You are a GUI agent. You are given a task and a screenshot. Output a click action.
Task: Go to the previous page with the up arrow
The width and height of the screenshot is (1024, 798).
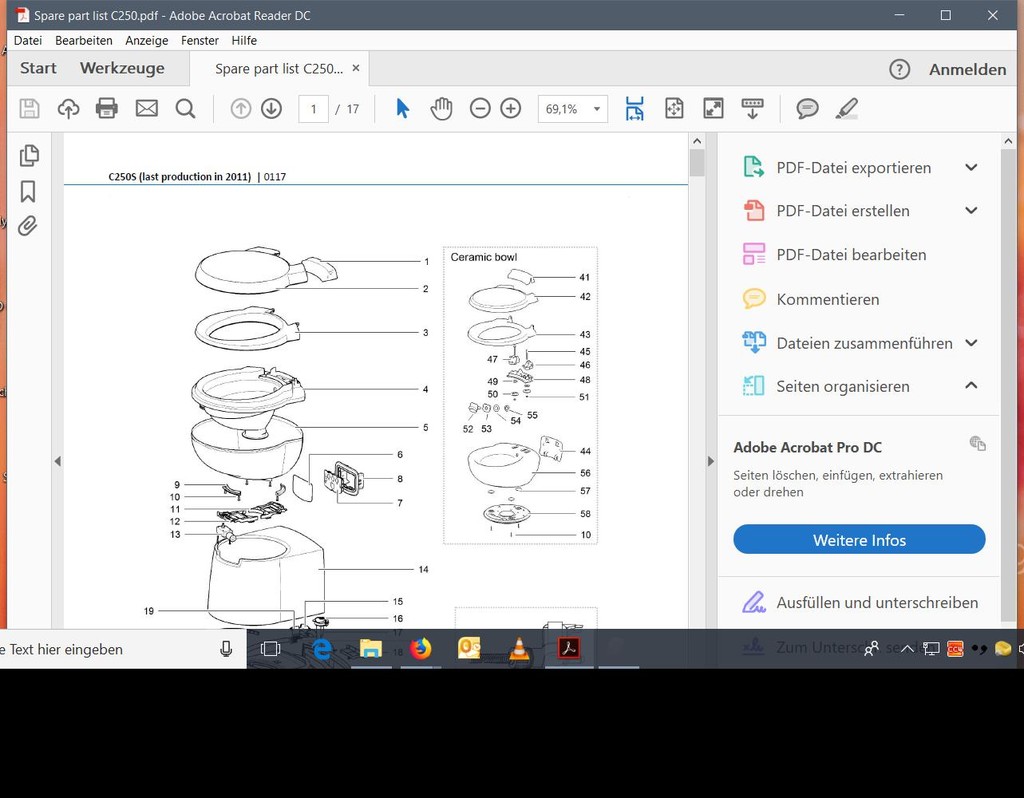241,108
